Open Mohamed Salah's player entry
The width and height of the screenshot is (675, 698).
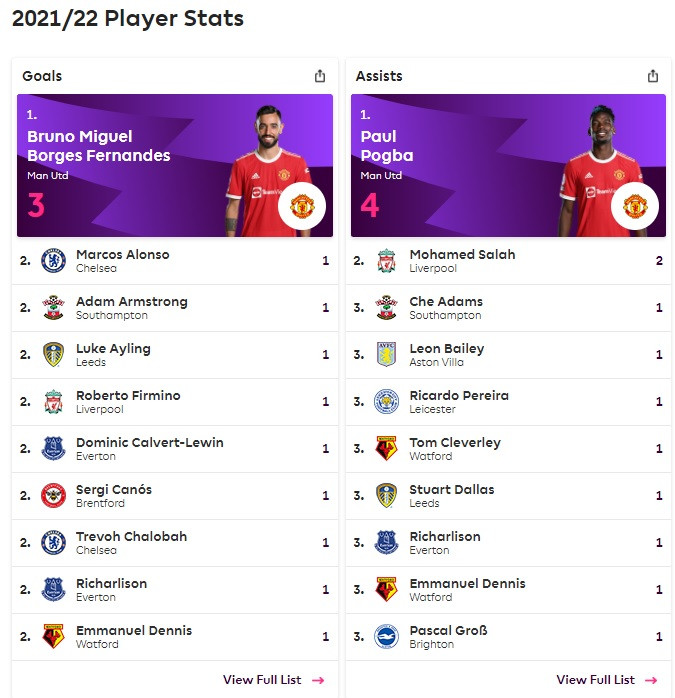pyautogui.click(x=508, y=261)
